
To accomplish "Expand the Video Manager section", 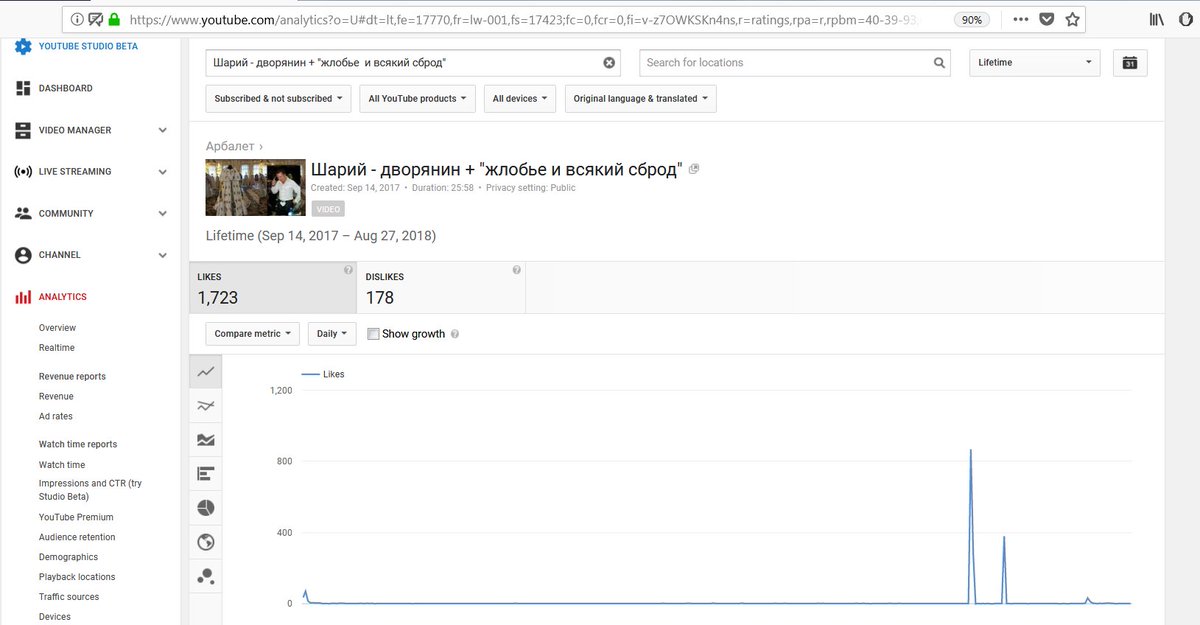I will (x=162, y=130).
